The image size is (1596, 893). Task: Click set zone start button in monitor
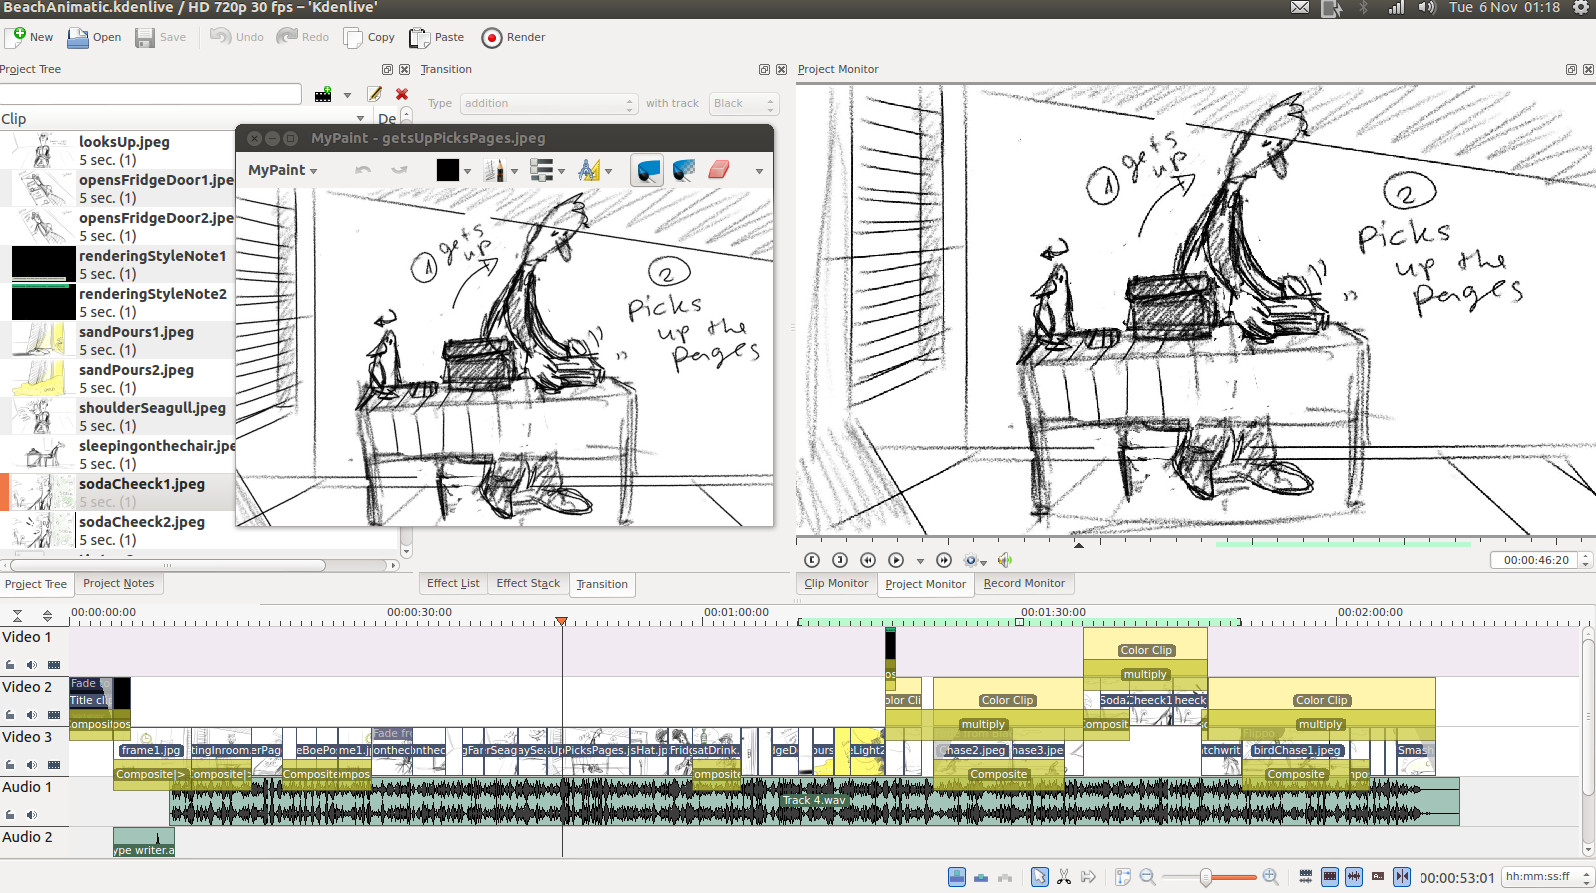pyautogui.click(x=812, y=560)
